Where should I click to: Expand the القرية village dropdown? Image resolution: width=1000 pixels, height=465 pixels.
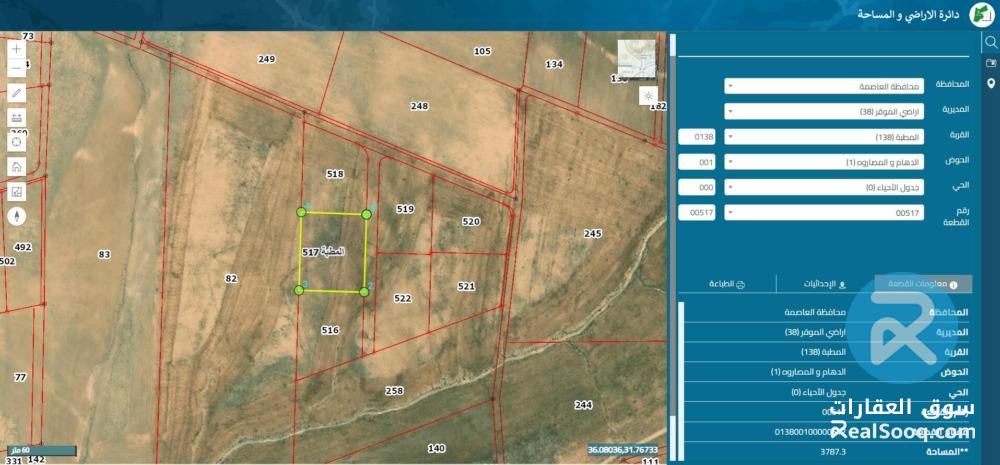(824, 137)
